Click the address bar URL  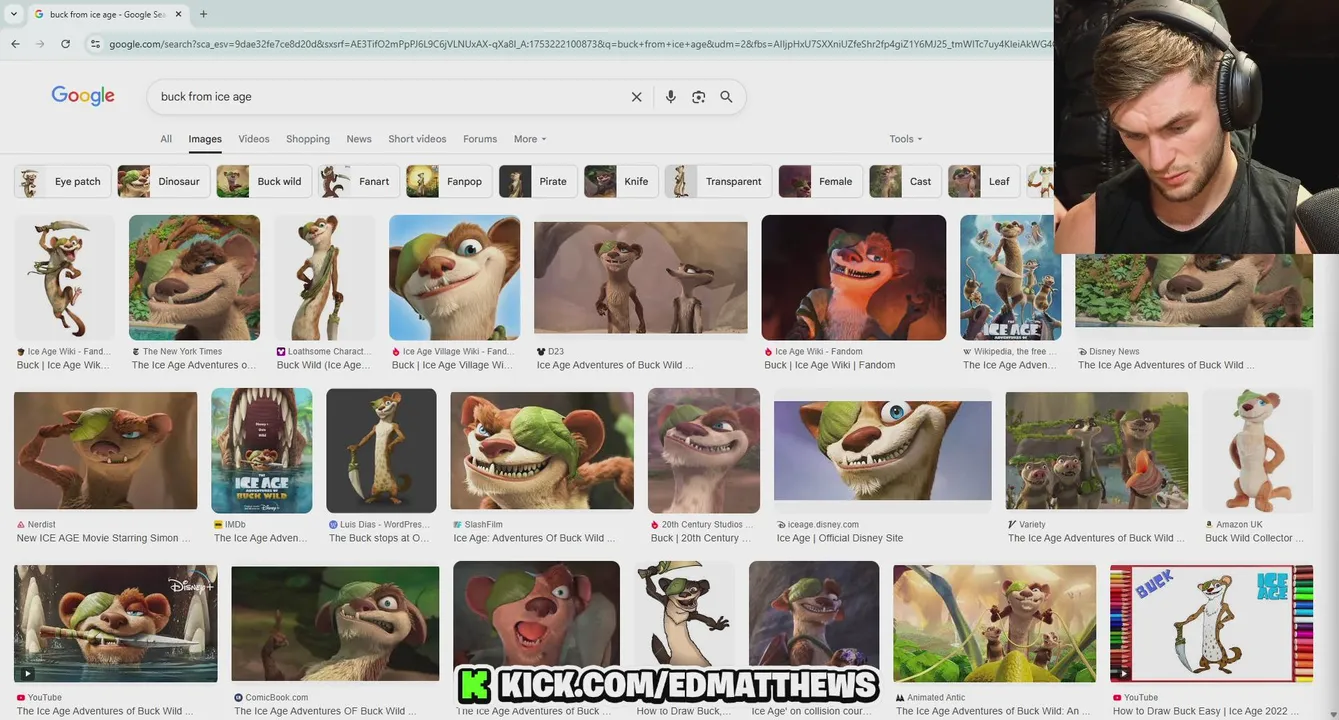(x=580, y=44)
